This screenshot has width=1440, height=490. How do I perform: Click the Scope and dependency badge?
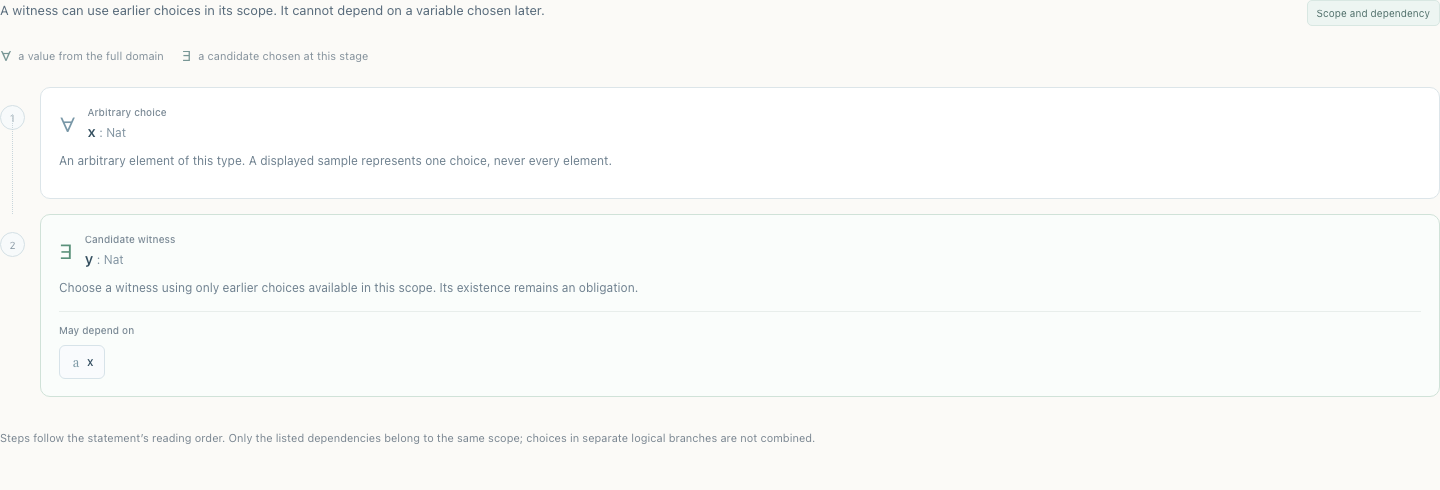pos(1372,13)
